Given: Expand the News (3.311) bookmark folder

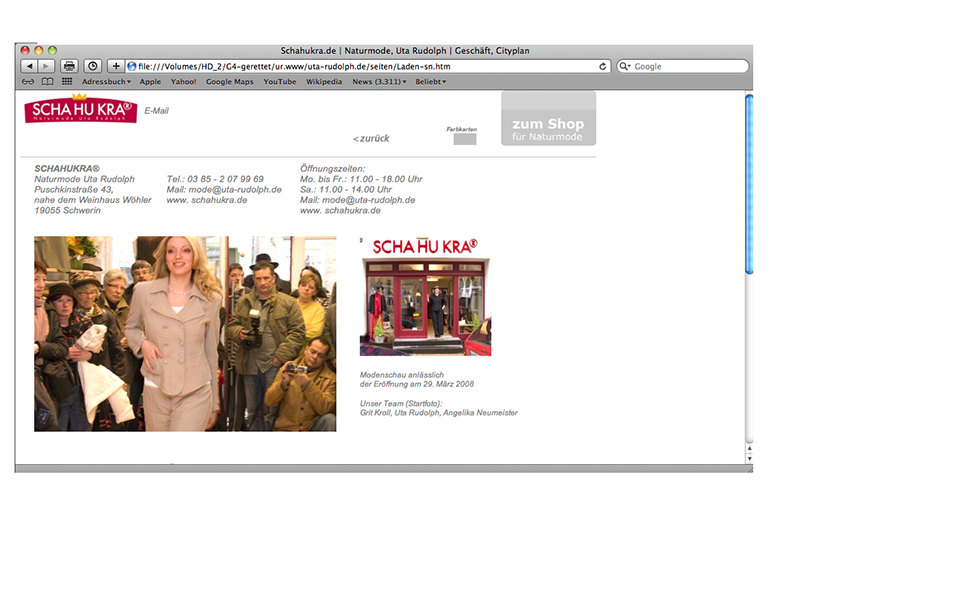Looking at the screenshot, I should point(379,82).
